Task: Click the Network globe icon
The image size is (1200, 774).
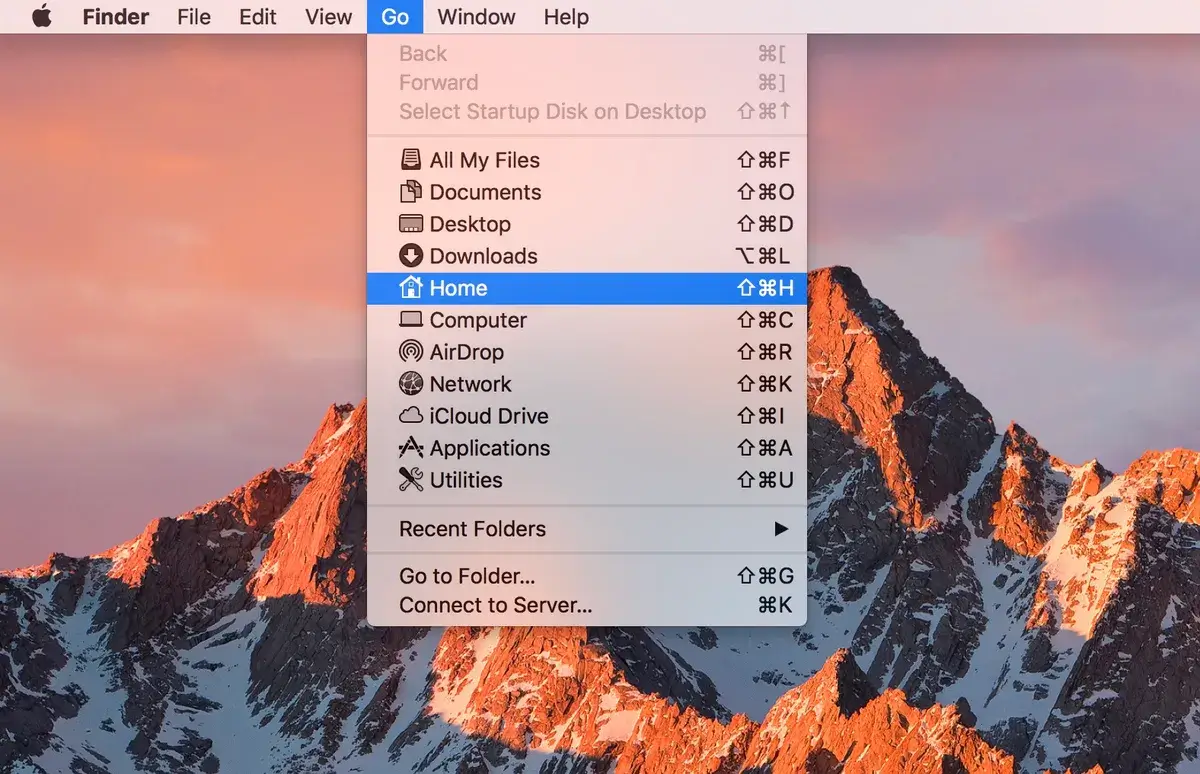Action: tap(411, 384)
